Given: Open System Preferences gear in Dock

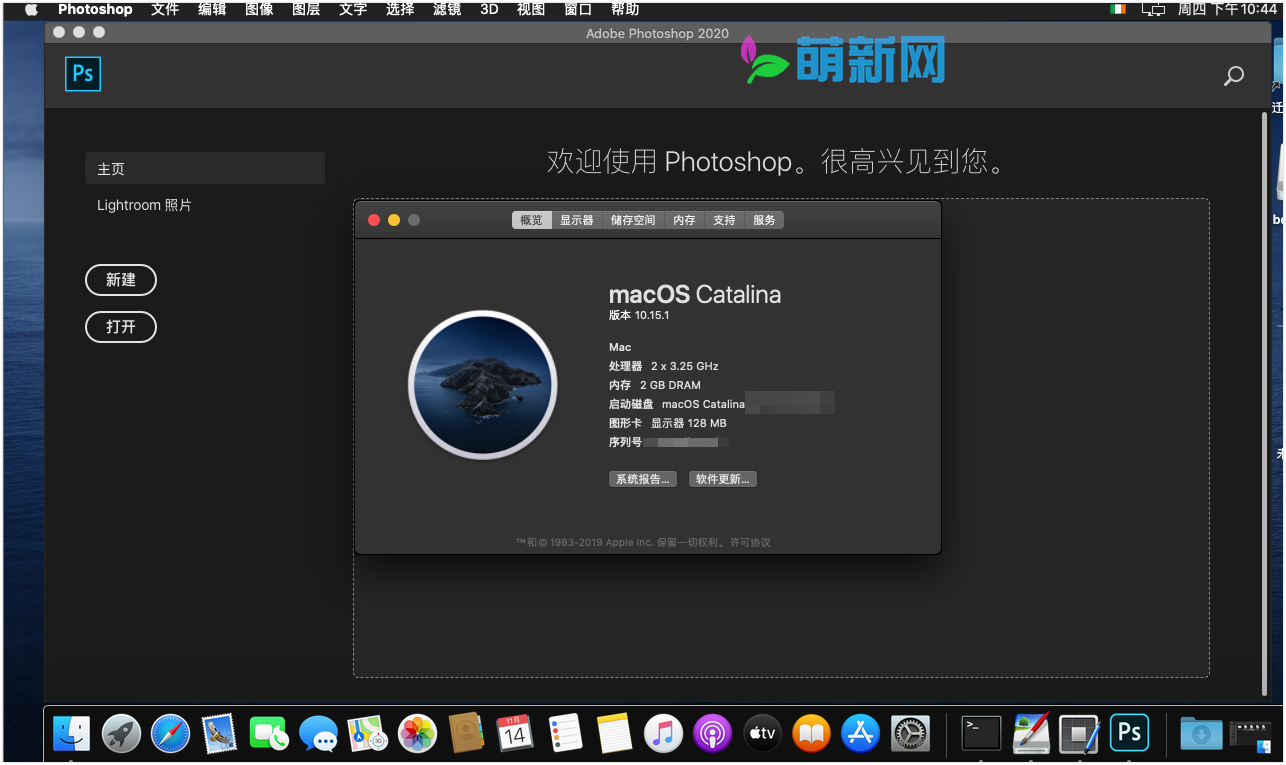Looking at the screenshot, I should [910, 734].
